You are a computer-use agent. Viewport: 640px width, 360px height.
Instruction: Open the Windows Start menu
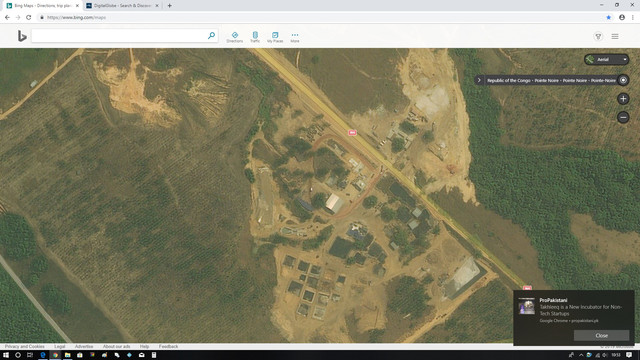click(6, 355)
